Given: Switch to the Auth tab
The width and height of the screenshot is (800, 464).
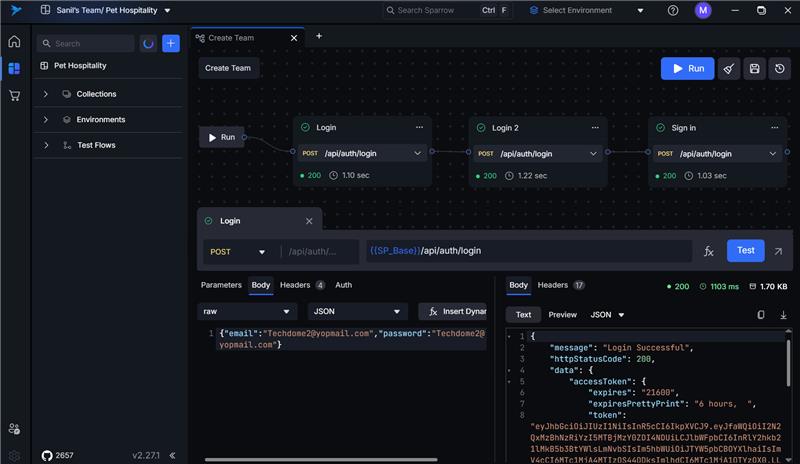Looking at the screenshot, I should tap(343, 285).
